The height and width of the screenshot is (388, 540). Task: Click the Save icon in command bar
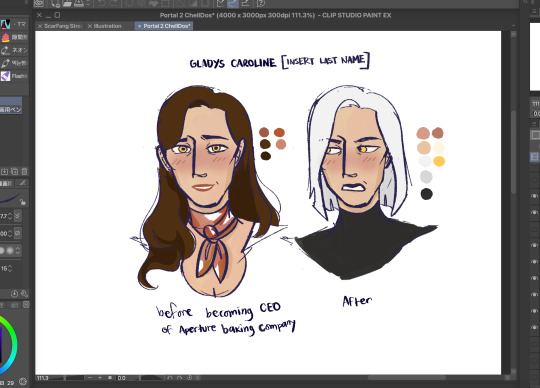pos(79,3)
